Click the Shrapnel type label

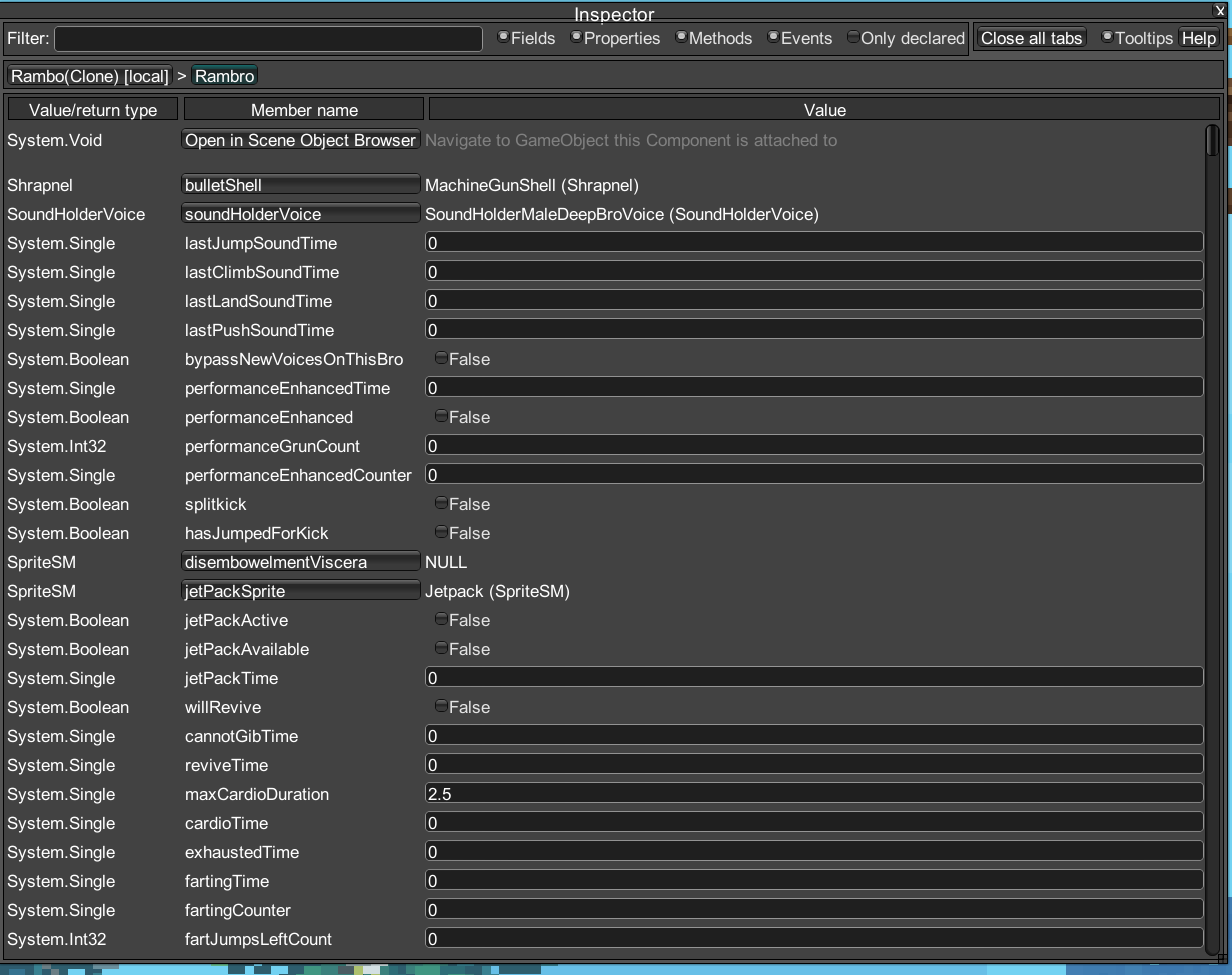pos(40,185)
